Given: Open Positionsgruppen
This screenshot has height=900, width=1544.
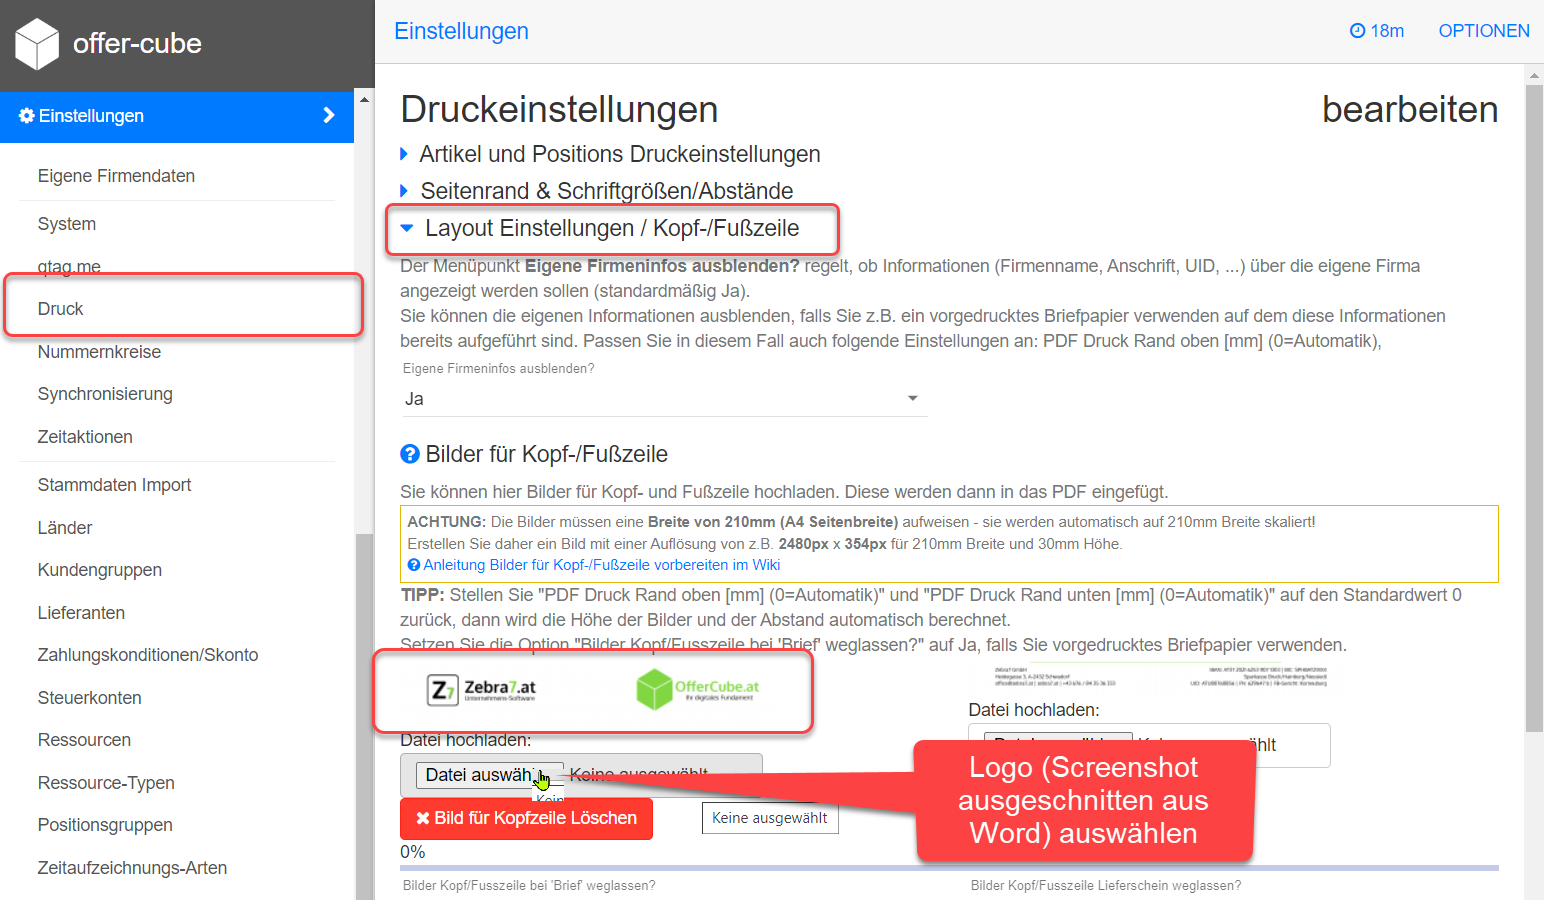Looking at the screenshot, I should pos(105,825).
